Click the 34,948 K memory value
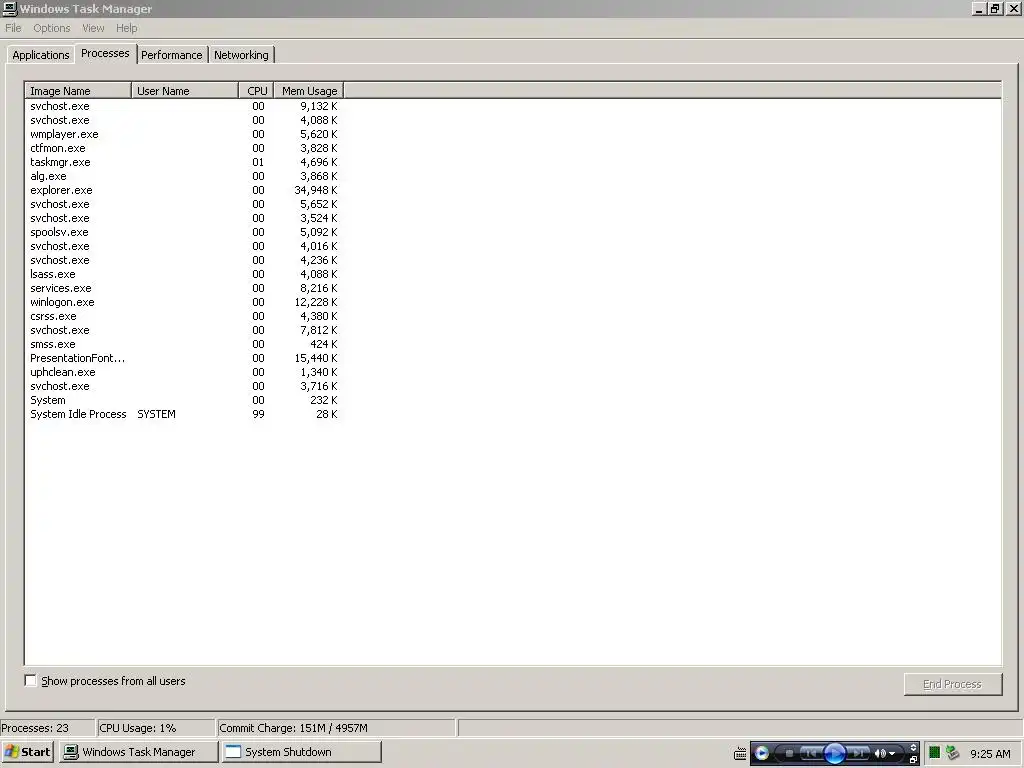Viewport: 1024px width, 768px height. (315, 190)
